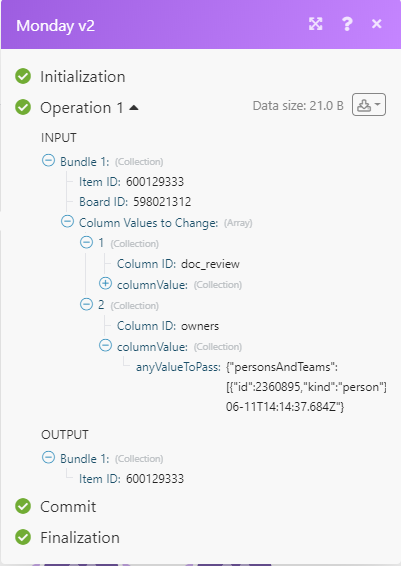Screen dimensions: 401x566
Task: Collapse the Column Values to Change array
Action: tap(67, 222)
